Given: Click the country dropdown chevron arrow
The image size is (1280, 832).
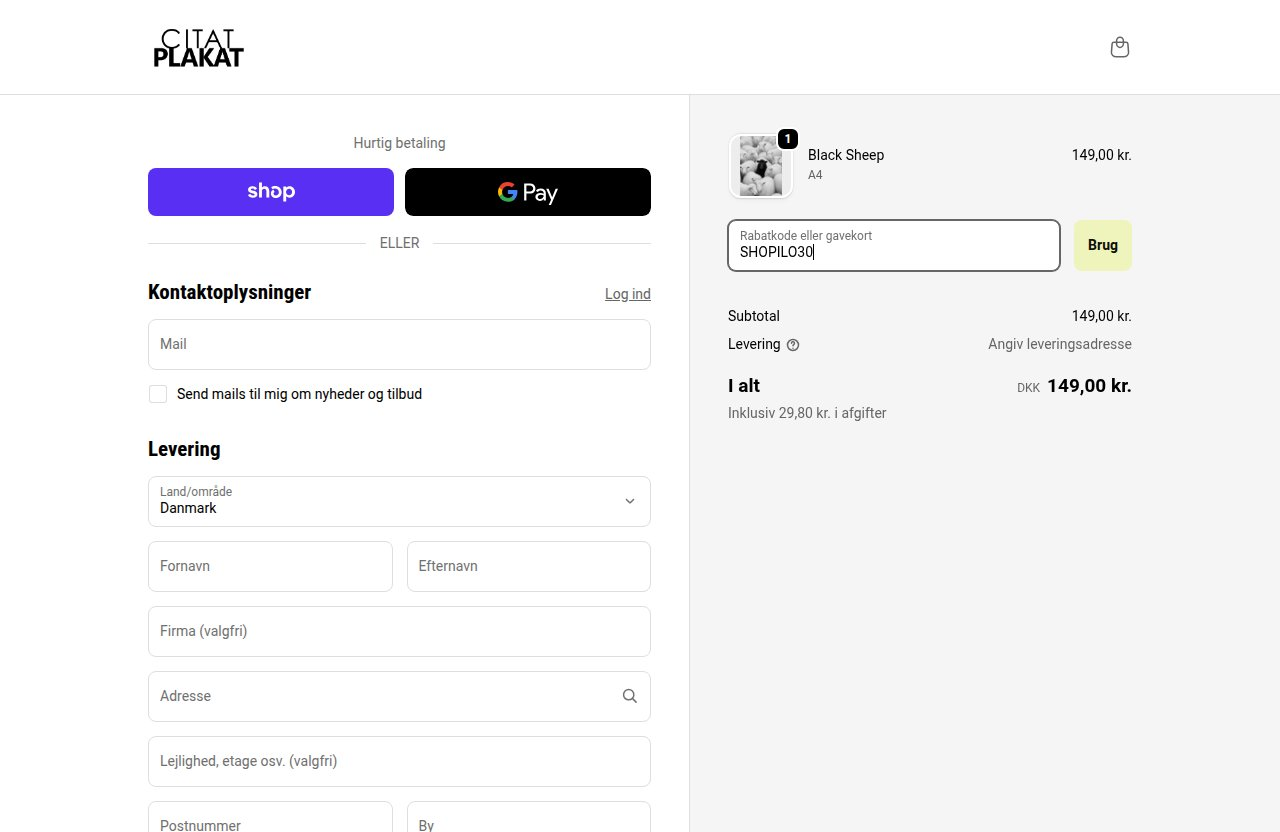Looking at the screenshot, I should pyautogui.click(x=630, y=501).
